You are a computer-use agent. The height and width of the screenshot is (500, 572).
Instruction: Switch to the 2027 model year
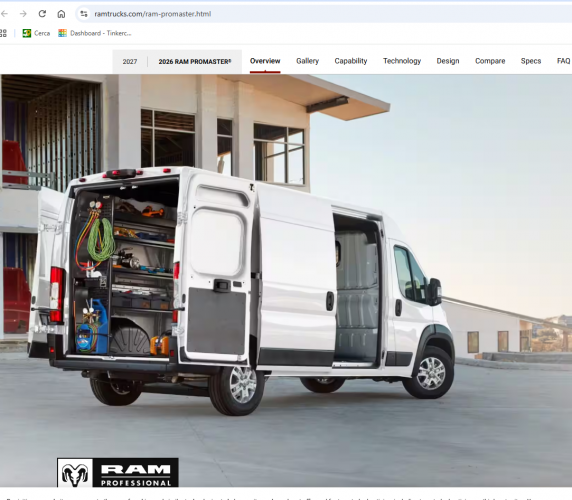point(130,62)
